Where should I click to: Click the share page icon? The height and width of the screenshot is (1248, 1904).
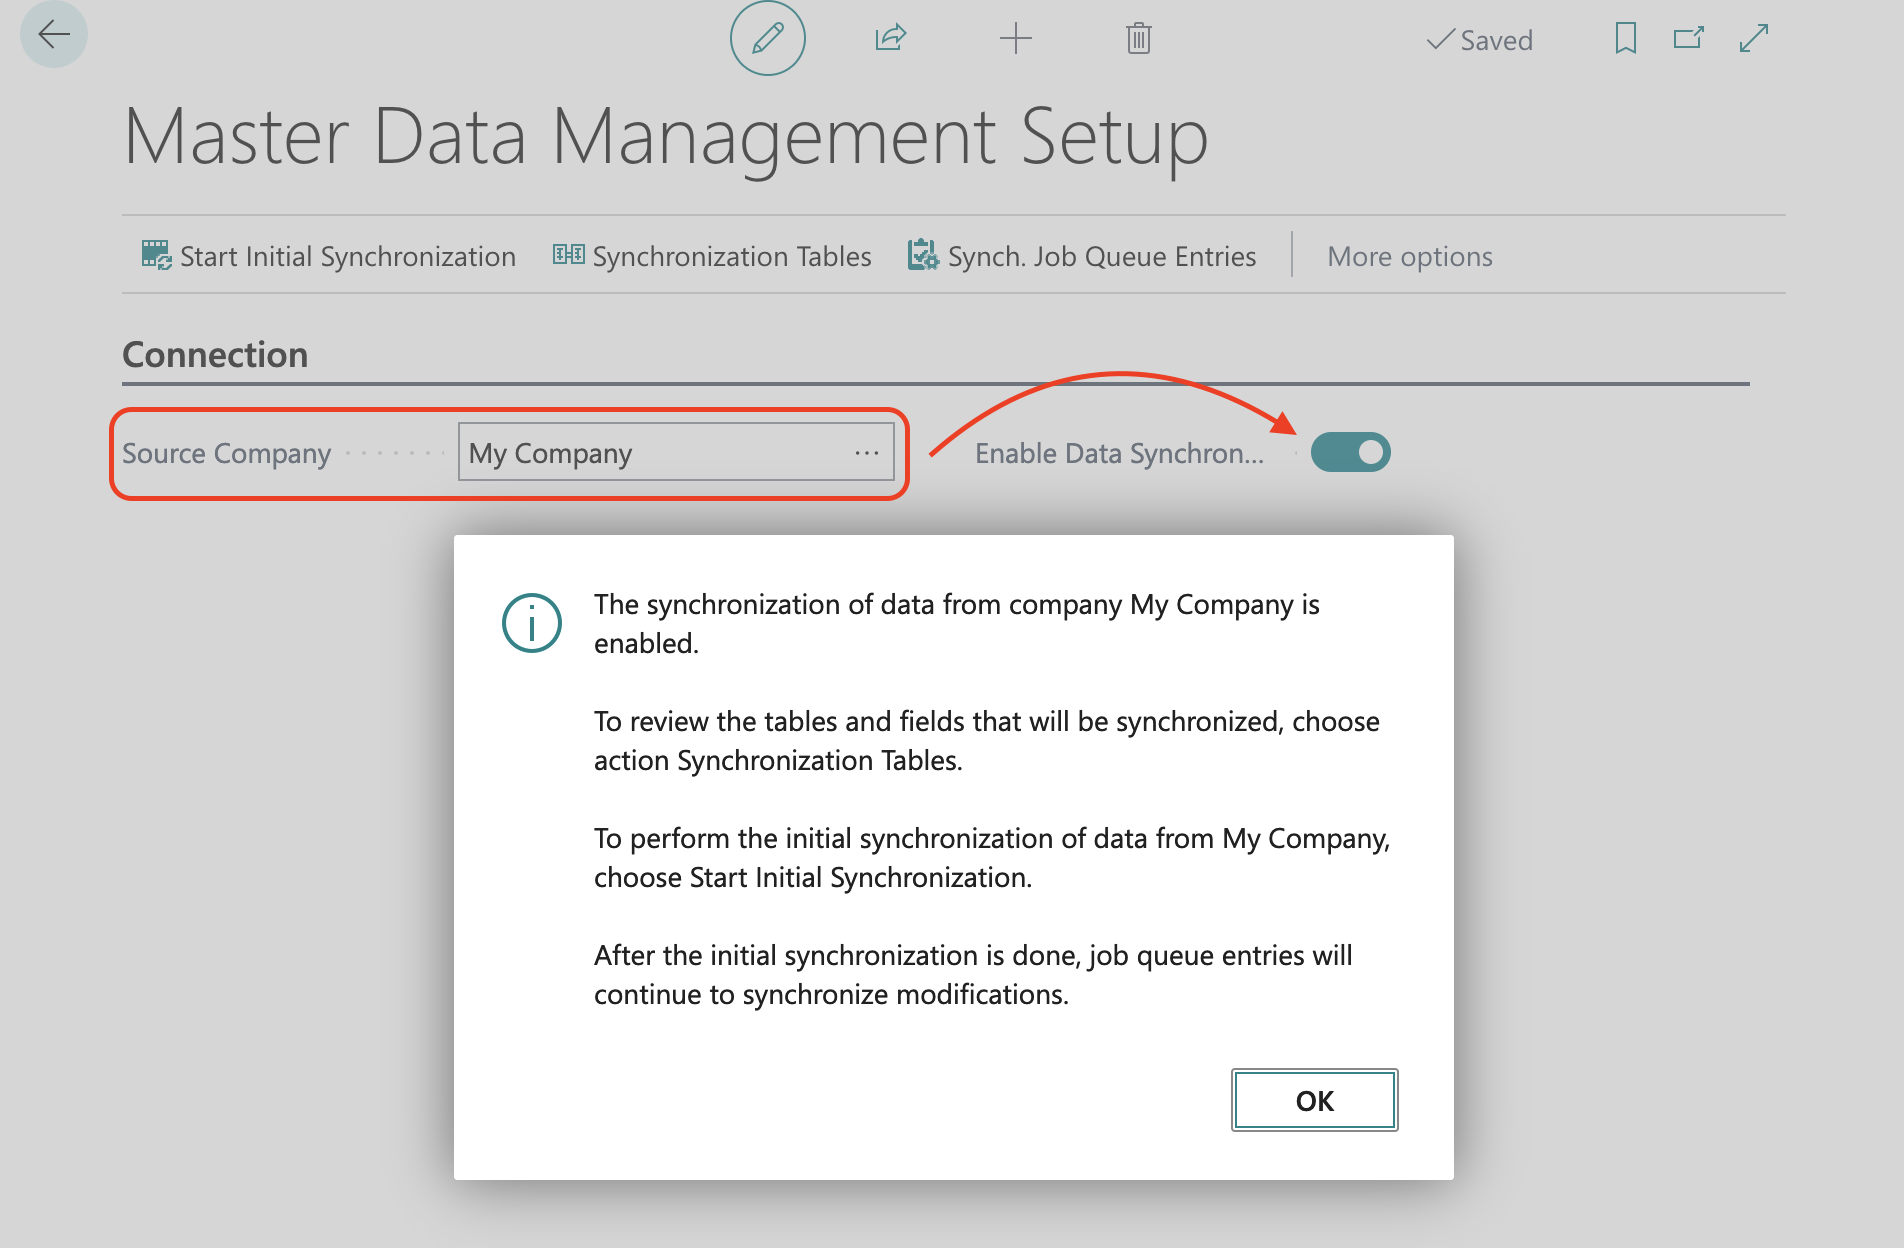889,37
